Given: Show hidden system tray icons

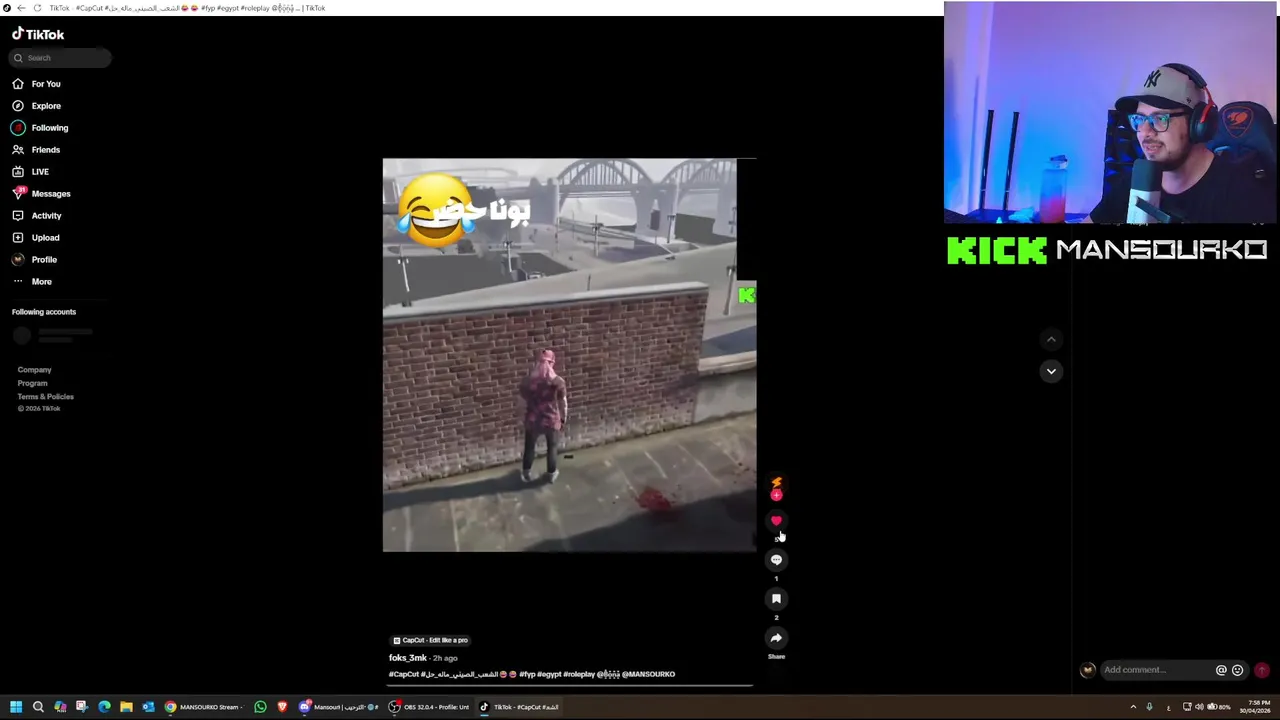Looking at the screenshot, I should pyautogui.click(x=1133, y=707).
